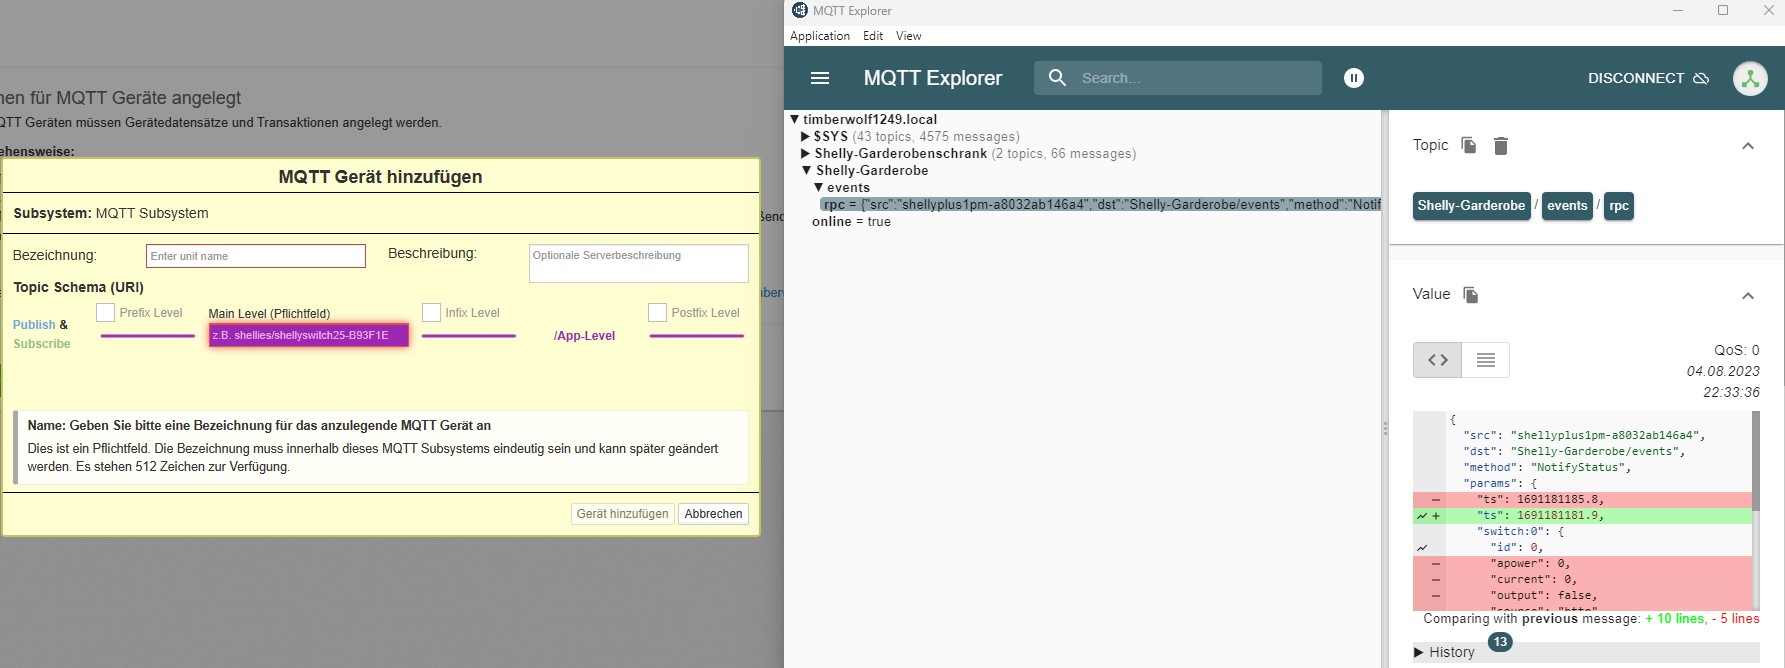This screenshot has height=668, width=1785.
Task: Collapse the Value panel chevron
Action: [1748, 296]
